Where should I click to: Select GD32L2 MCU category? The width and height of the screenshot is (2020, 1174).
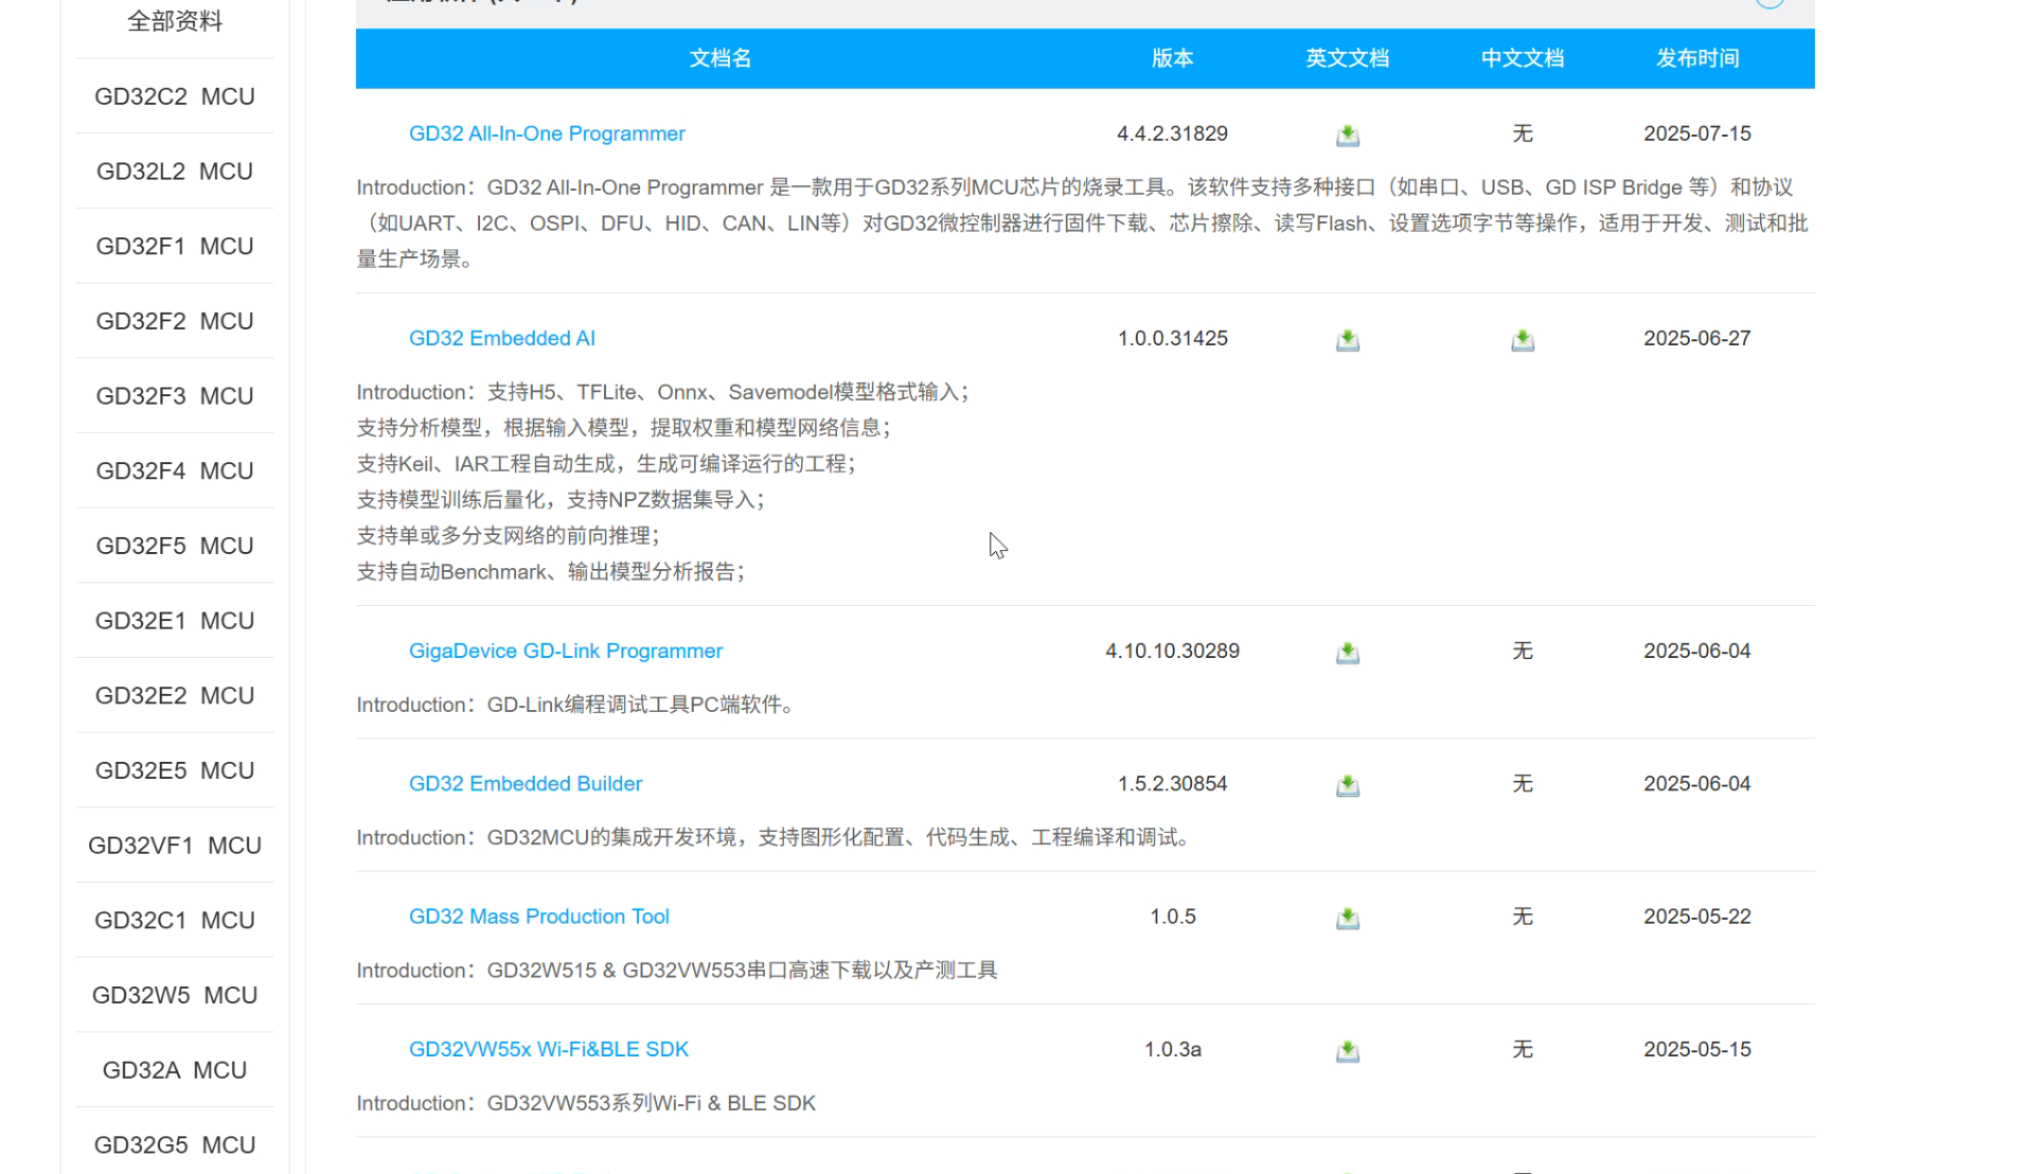tap(175, 171)
